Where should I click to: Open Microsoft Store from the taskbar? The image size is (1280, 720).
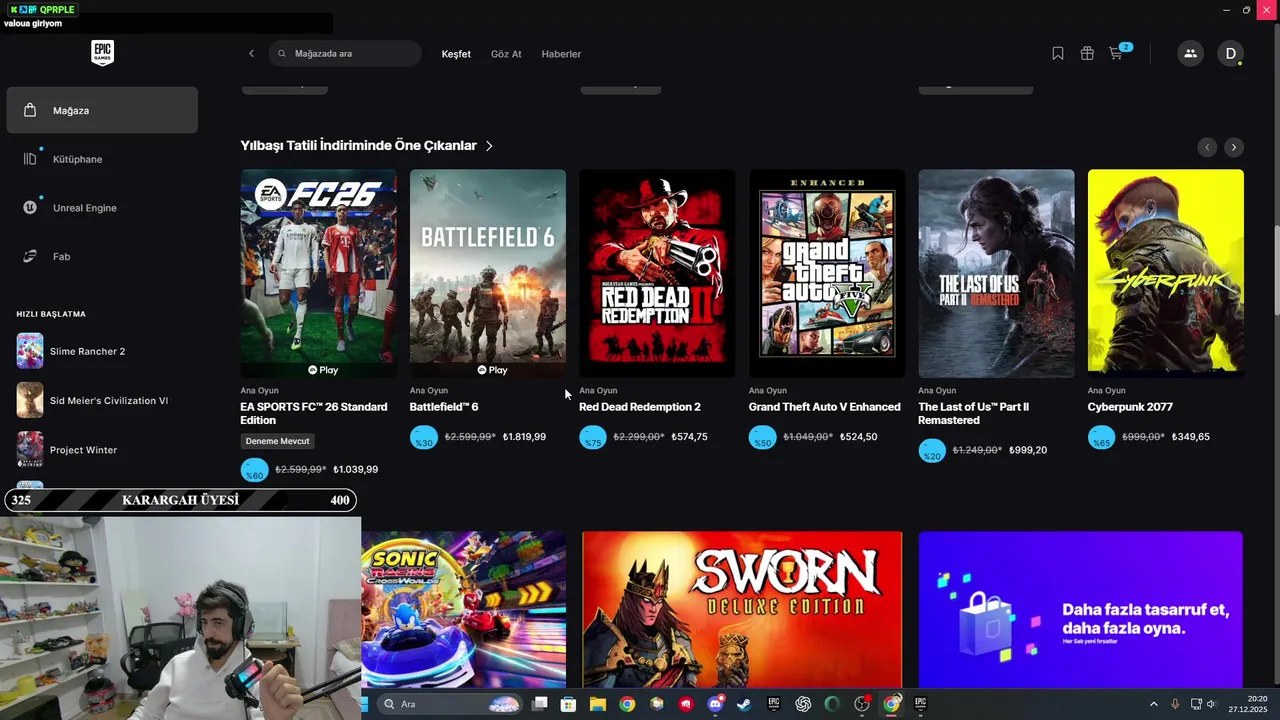569,704
